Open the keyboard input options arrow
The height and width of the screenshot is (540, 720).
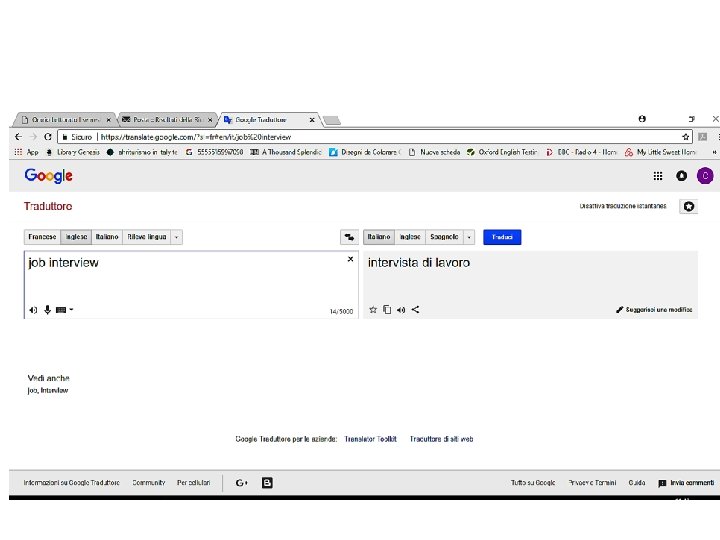[71, 309]
